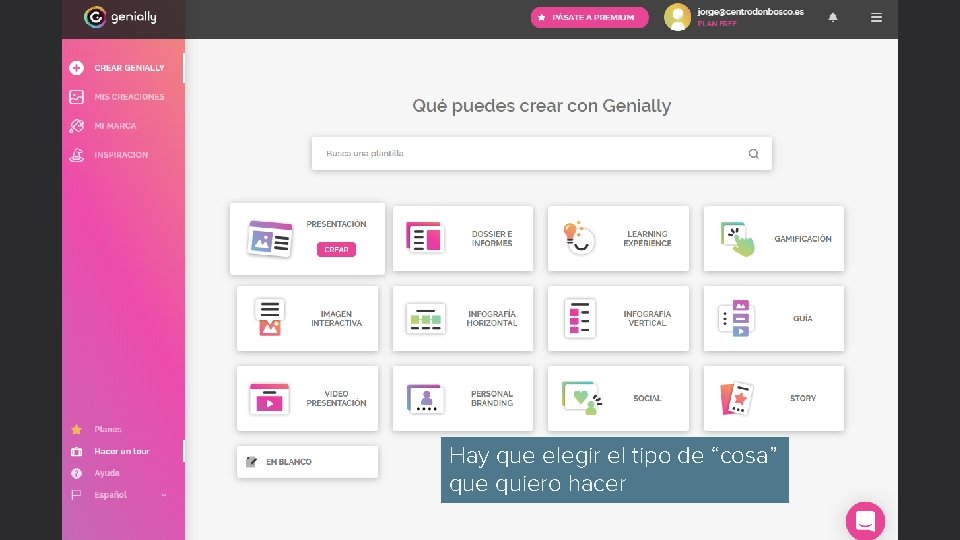Click the Mis Creaciones image icon
The height and width of the screenshot is (540, 960).
click(x=77, y=97)
